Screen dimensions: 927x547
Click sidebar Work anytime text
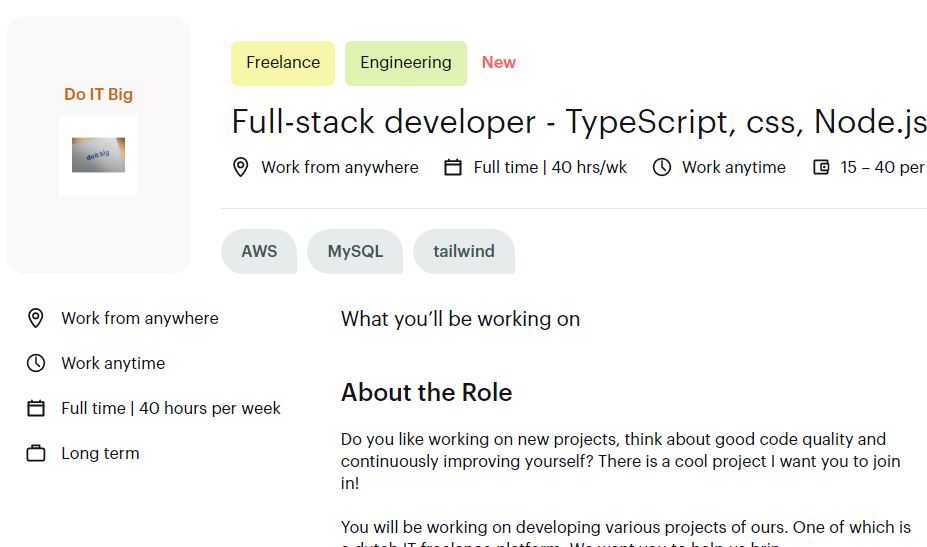tap(113, 363)
